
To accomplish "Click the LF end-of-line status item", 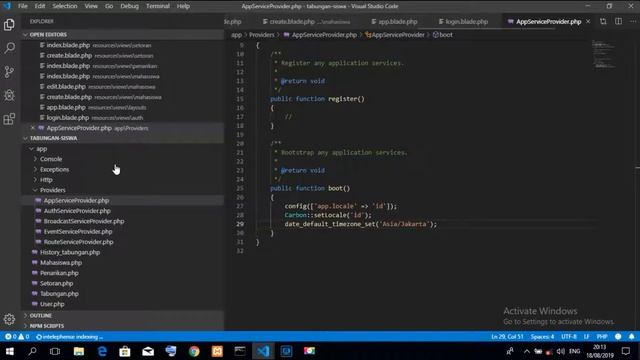I will click(x=587, y=337).
